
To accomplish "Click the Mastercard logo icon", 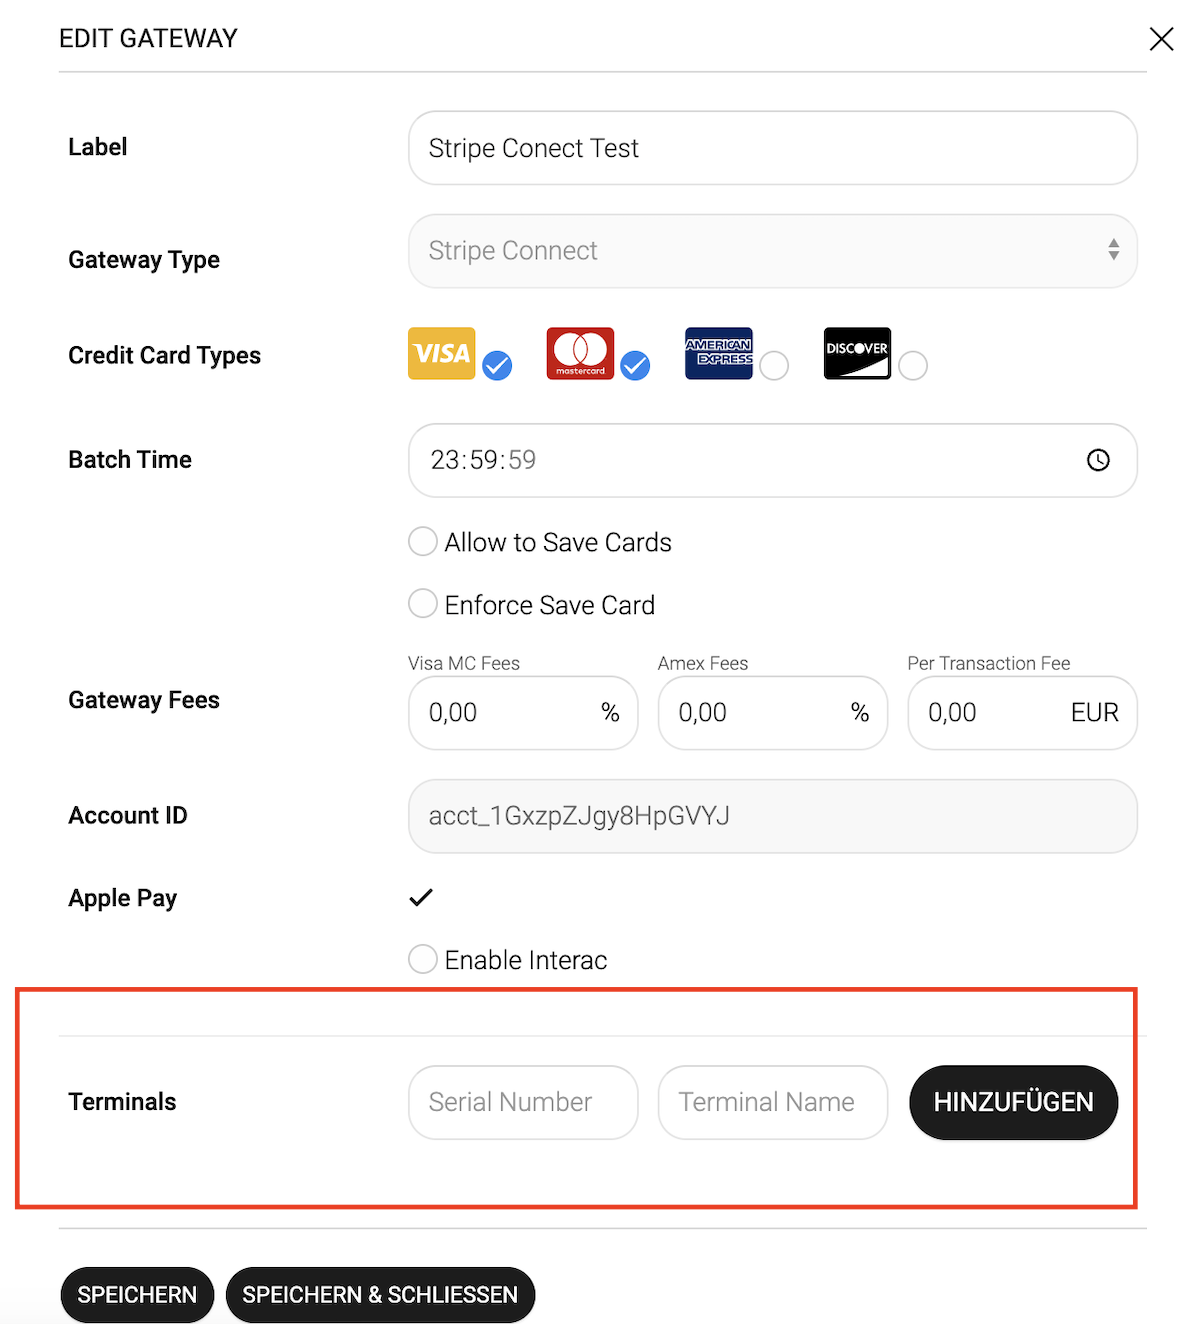I will [x=580, y=354].
